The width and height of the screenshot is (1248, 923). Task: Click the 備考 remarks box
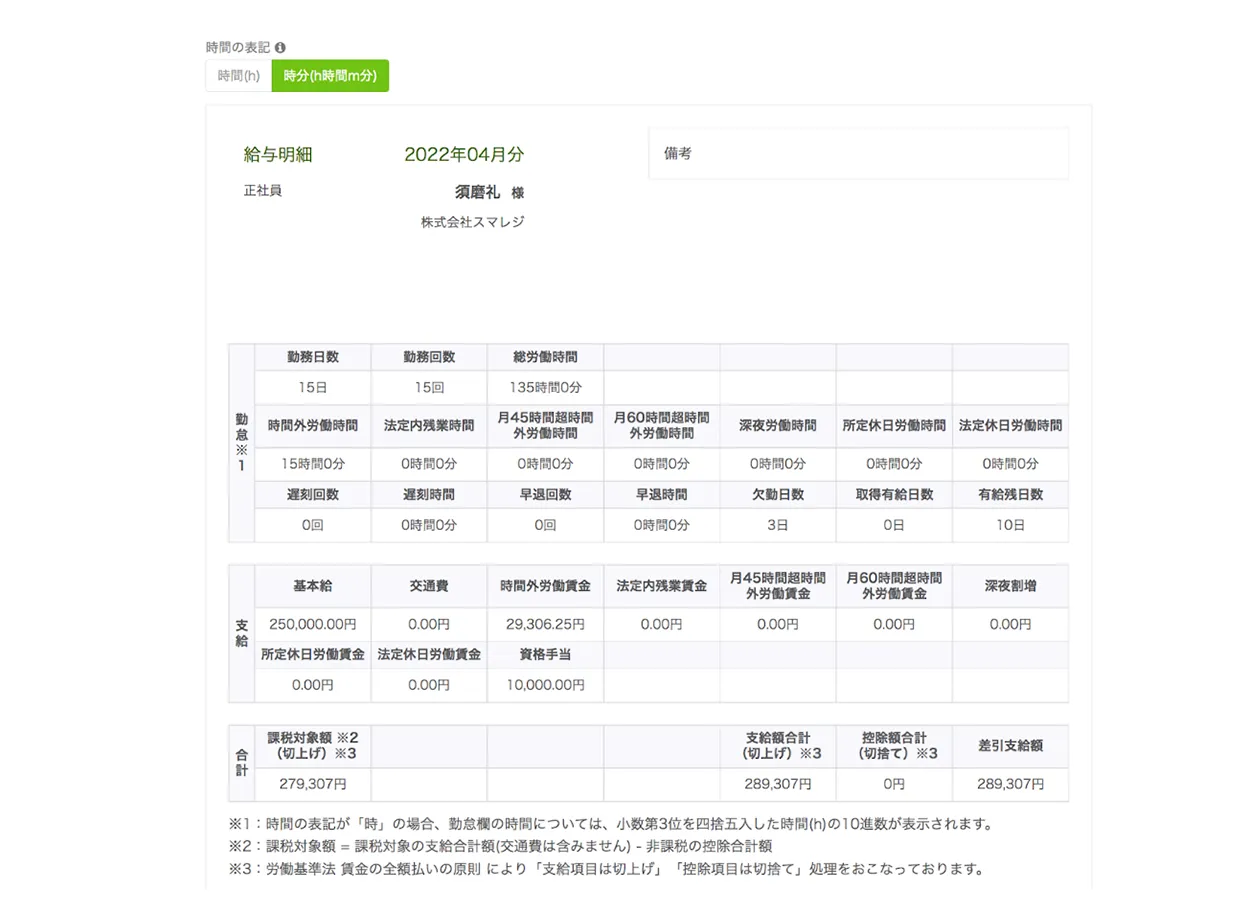[x=858, y=153]
